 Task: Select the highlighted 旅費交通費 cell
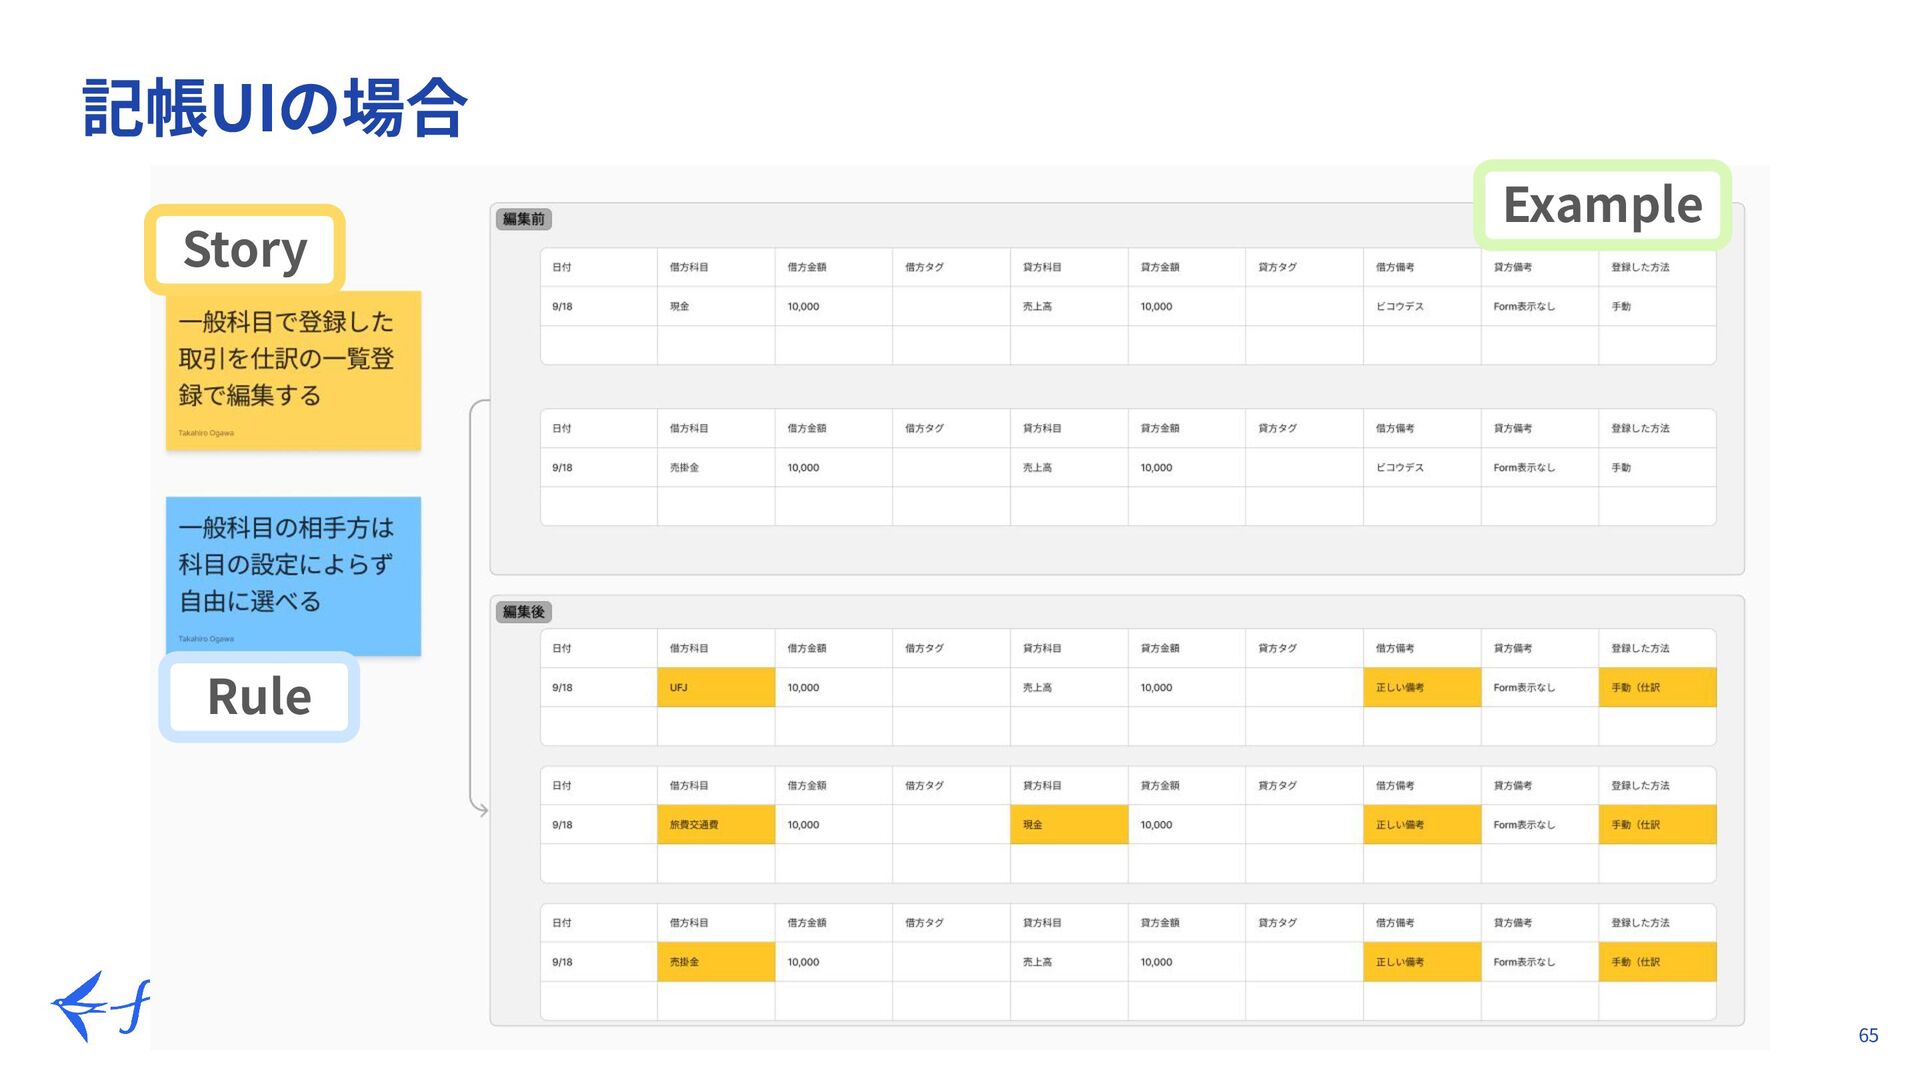click(x=715, y=825)
